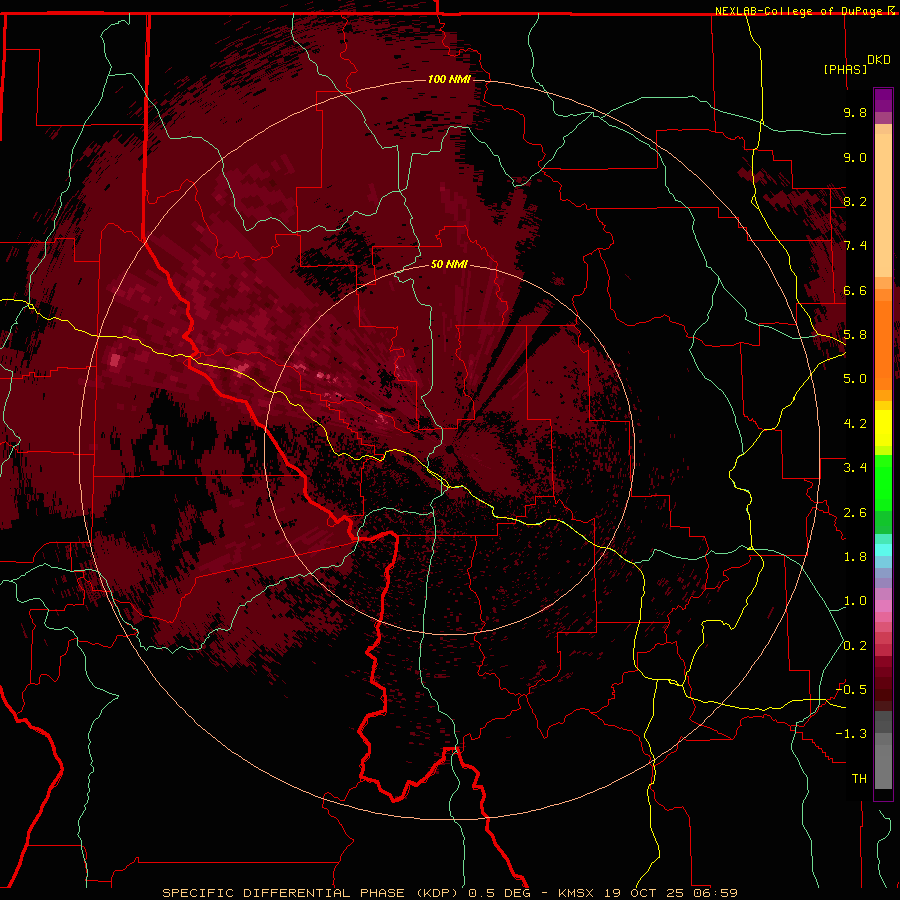Click the 50 NMI range ring label

coord(449,264)
